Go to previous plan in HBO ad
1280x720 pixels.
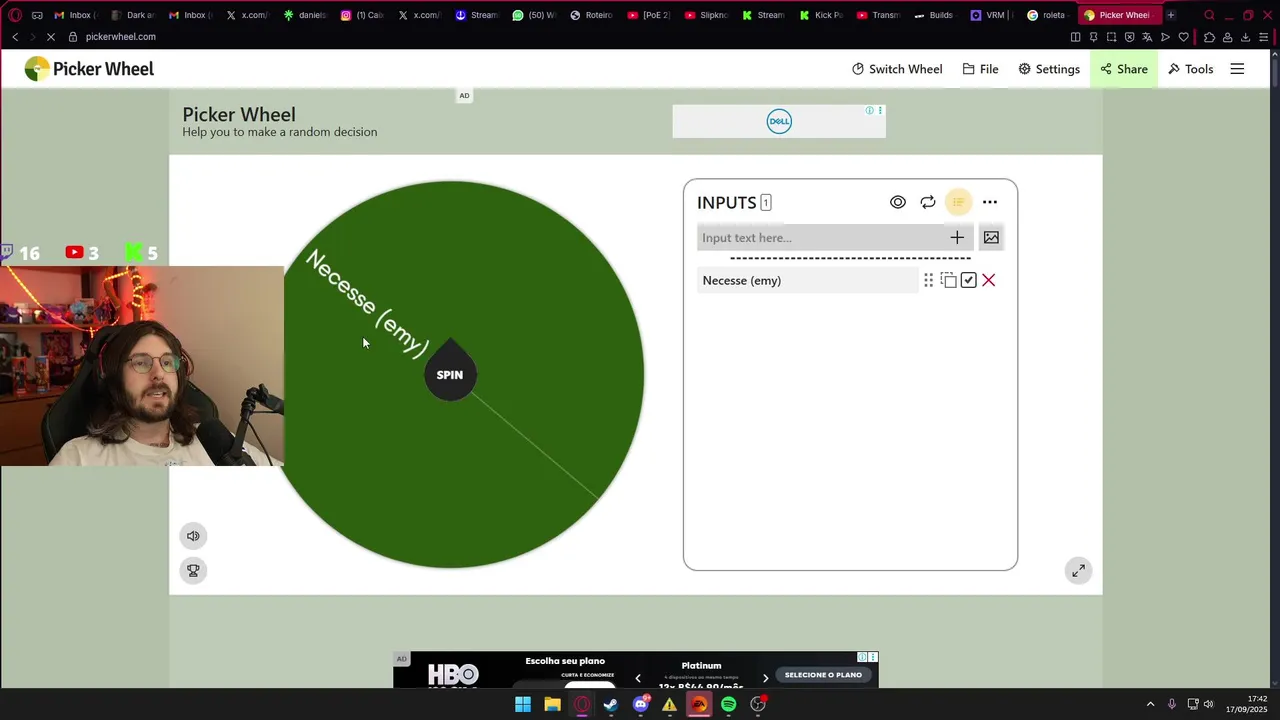coord(638,678)
